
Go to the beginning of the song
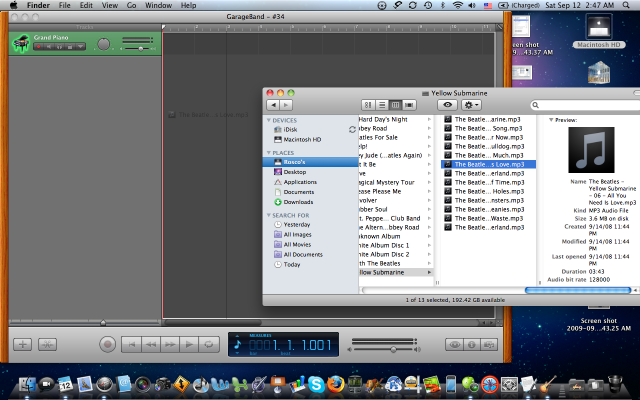[131, 344]
